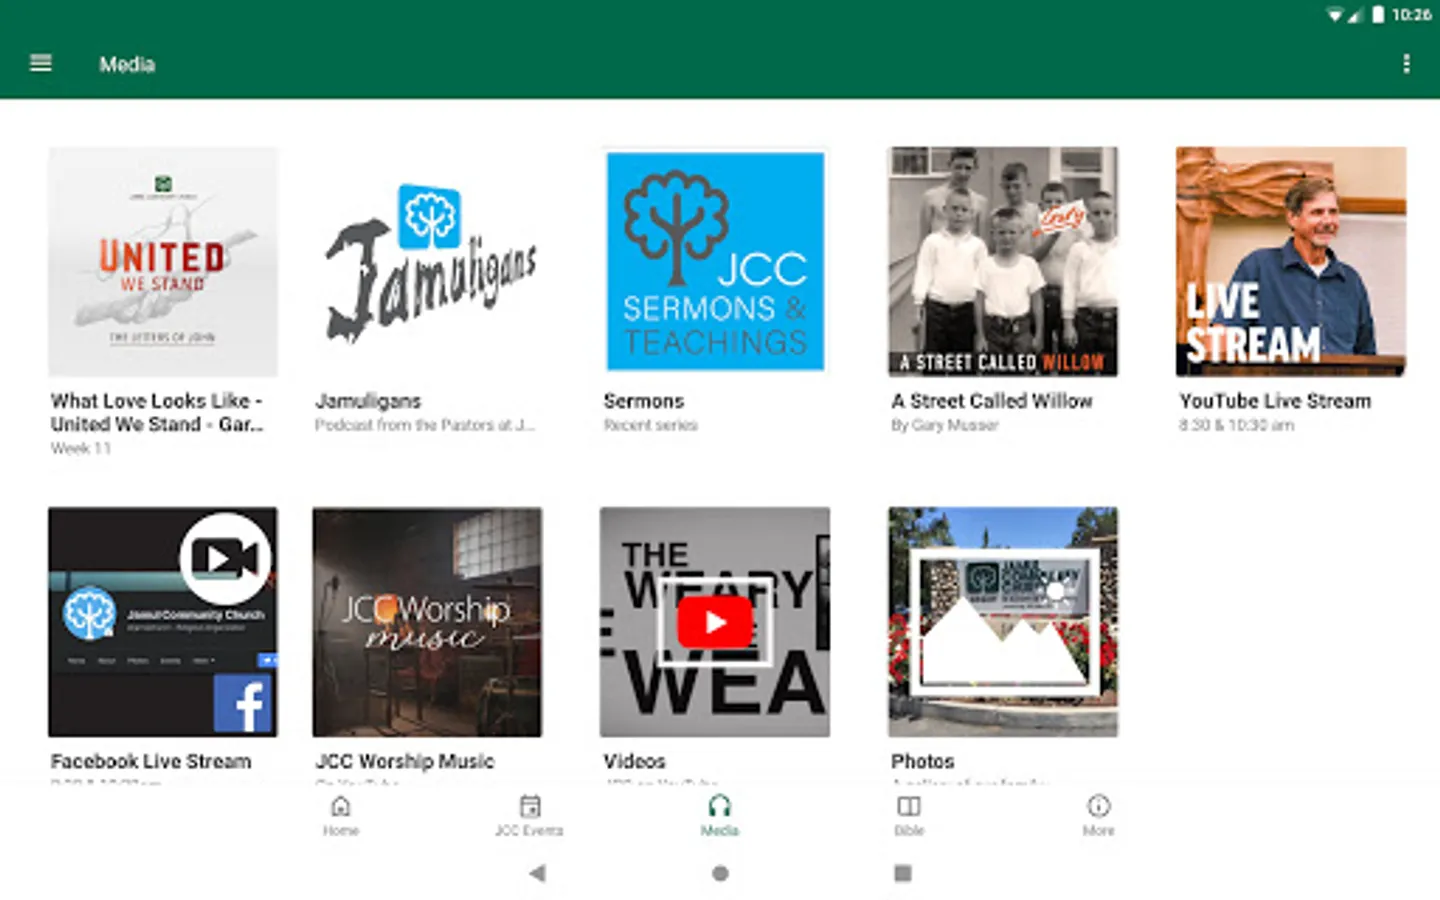This screenshot has width=1440, height=900.
Task: Open the JCC Worship Music thumbnail
Action: pyautogui.click(x=427, y=622)
